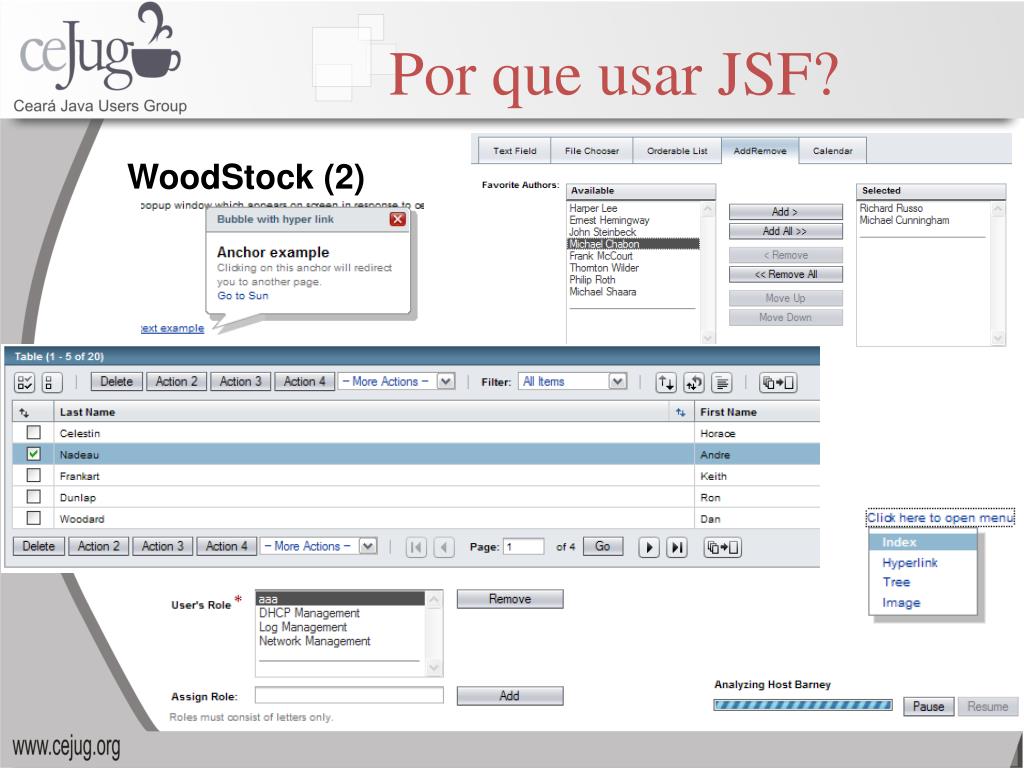
Task: Select Michael Chabon in Available list
Action: tap(633, 244)
